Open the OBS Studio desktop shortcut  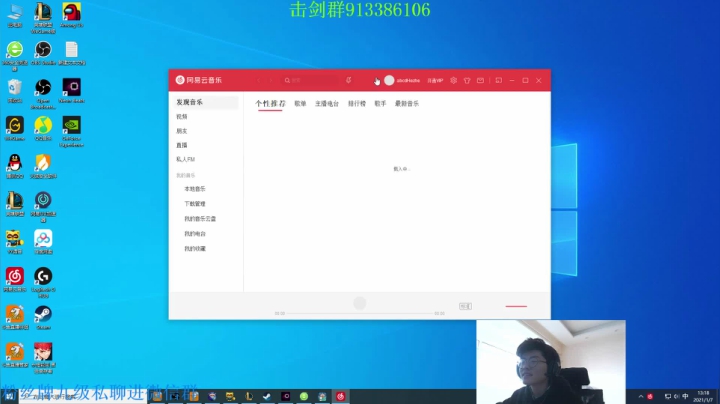[x=43, y=53]
